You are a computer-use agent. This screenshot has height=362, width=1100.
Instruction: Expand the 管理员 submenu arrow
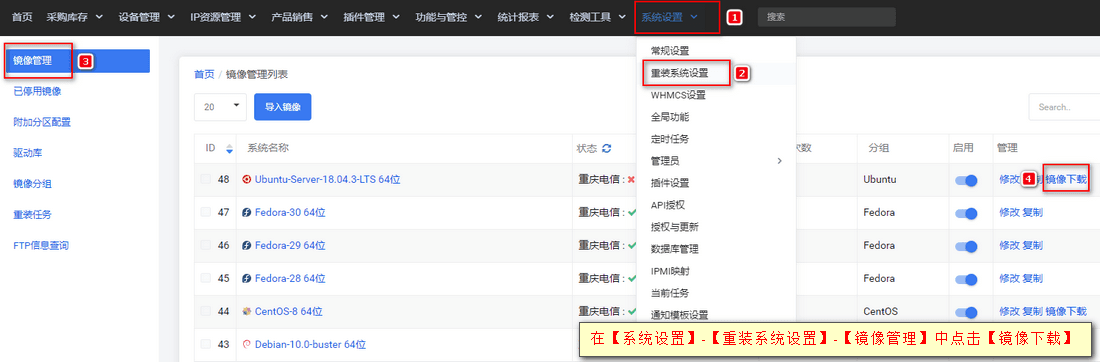pos(779,161)
